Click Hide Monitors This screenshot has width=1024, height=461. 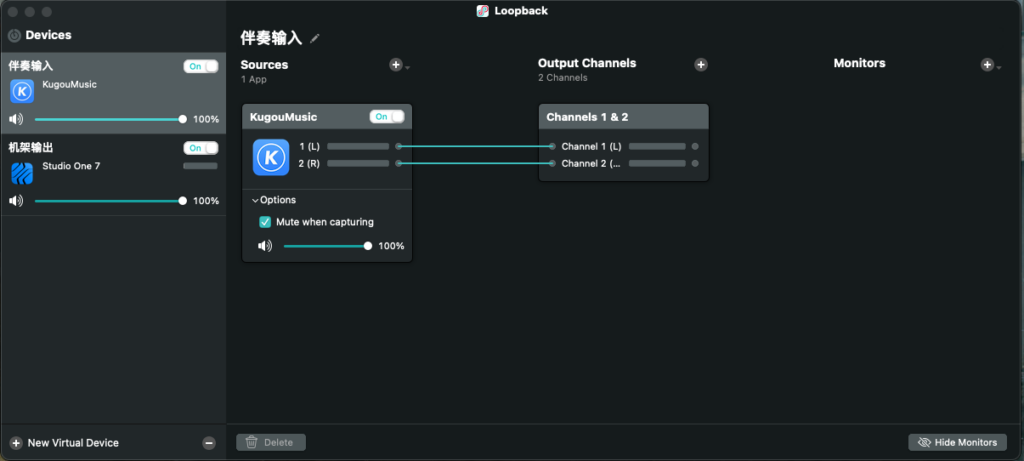957,442
